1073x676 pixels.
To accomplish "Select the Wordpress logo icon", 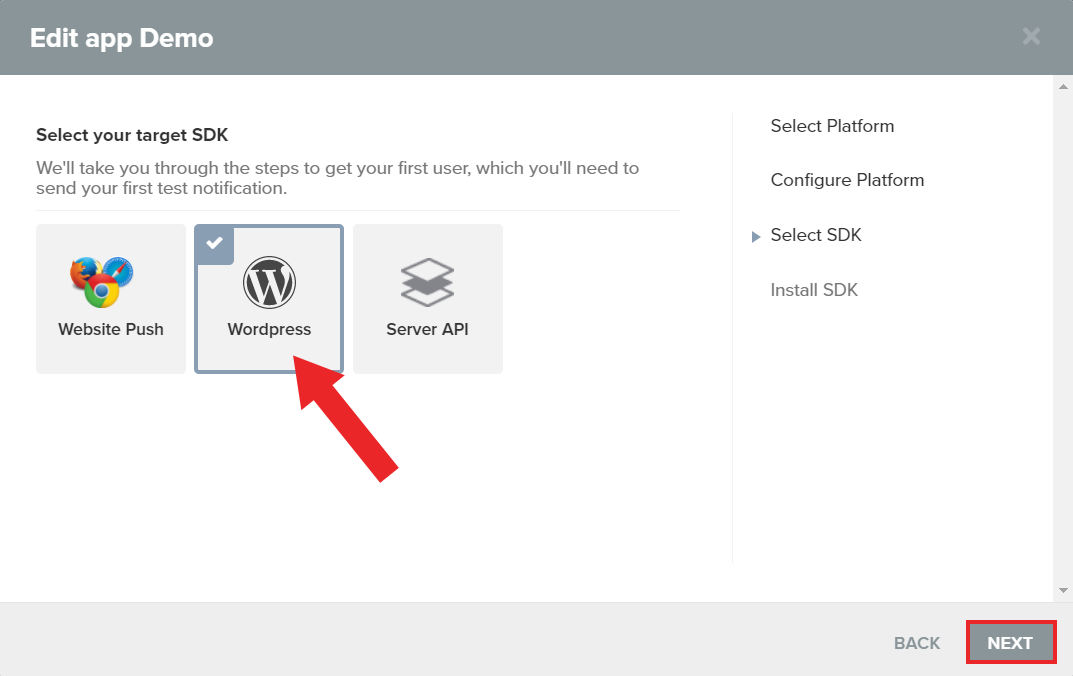I will [x=268, y=282].
